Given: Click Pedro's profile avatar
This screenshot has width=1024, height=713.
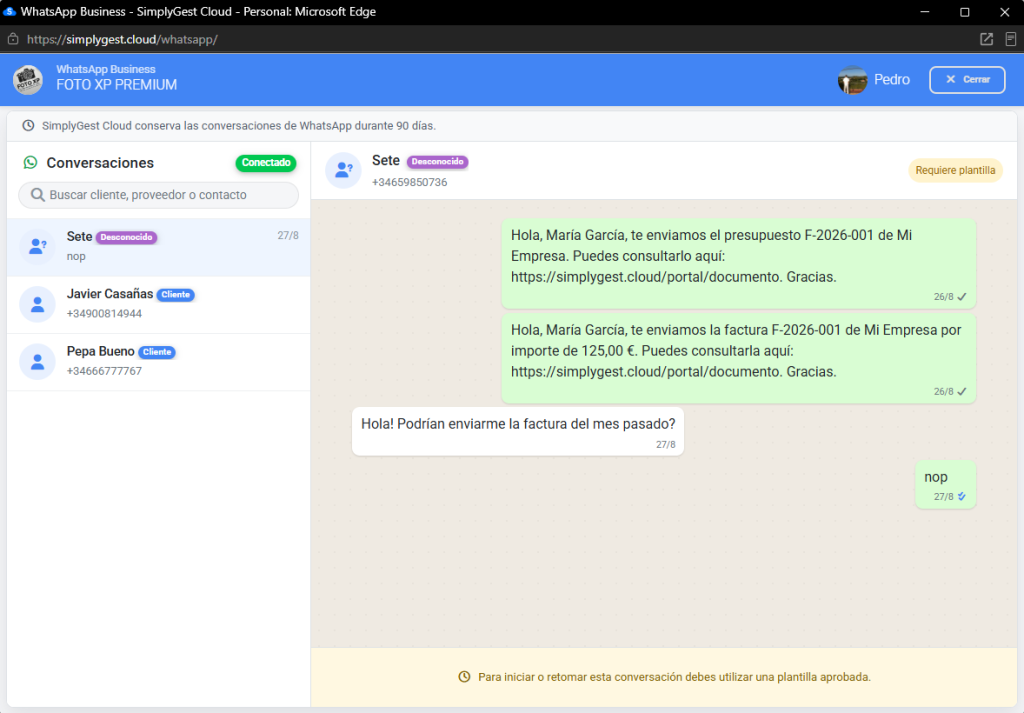Looking at the screenshot, I should pyautogui.click(x=852, y=80).
